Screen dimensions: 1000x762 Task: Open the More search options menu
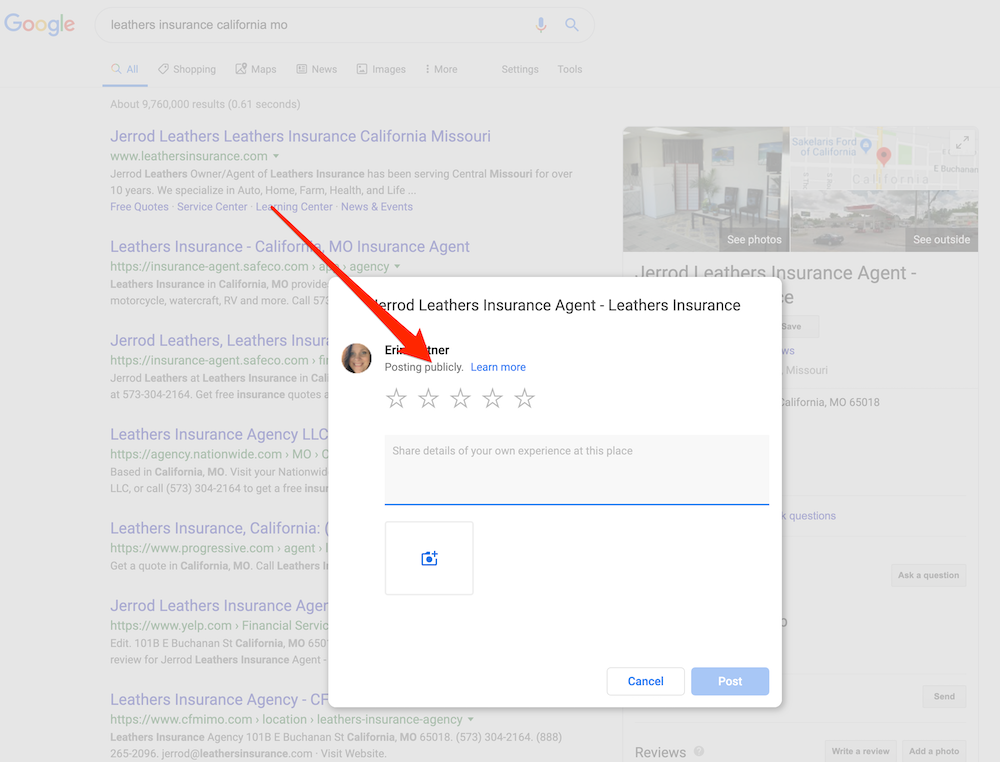441,69
